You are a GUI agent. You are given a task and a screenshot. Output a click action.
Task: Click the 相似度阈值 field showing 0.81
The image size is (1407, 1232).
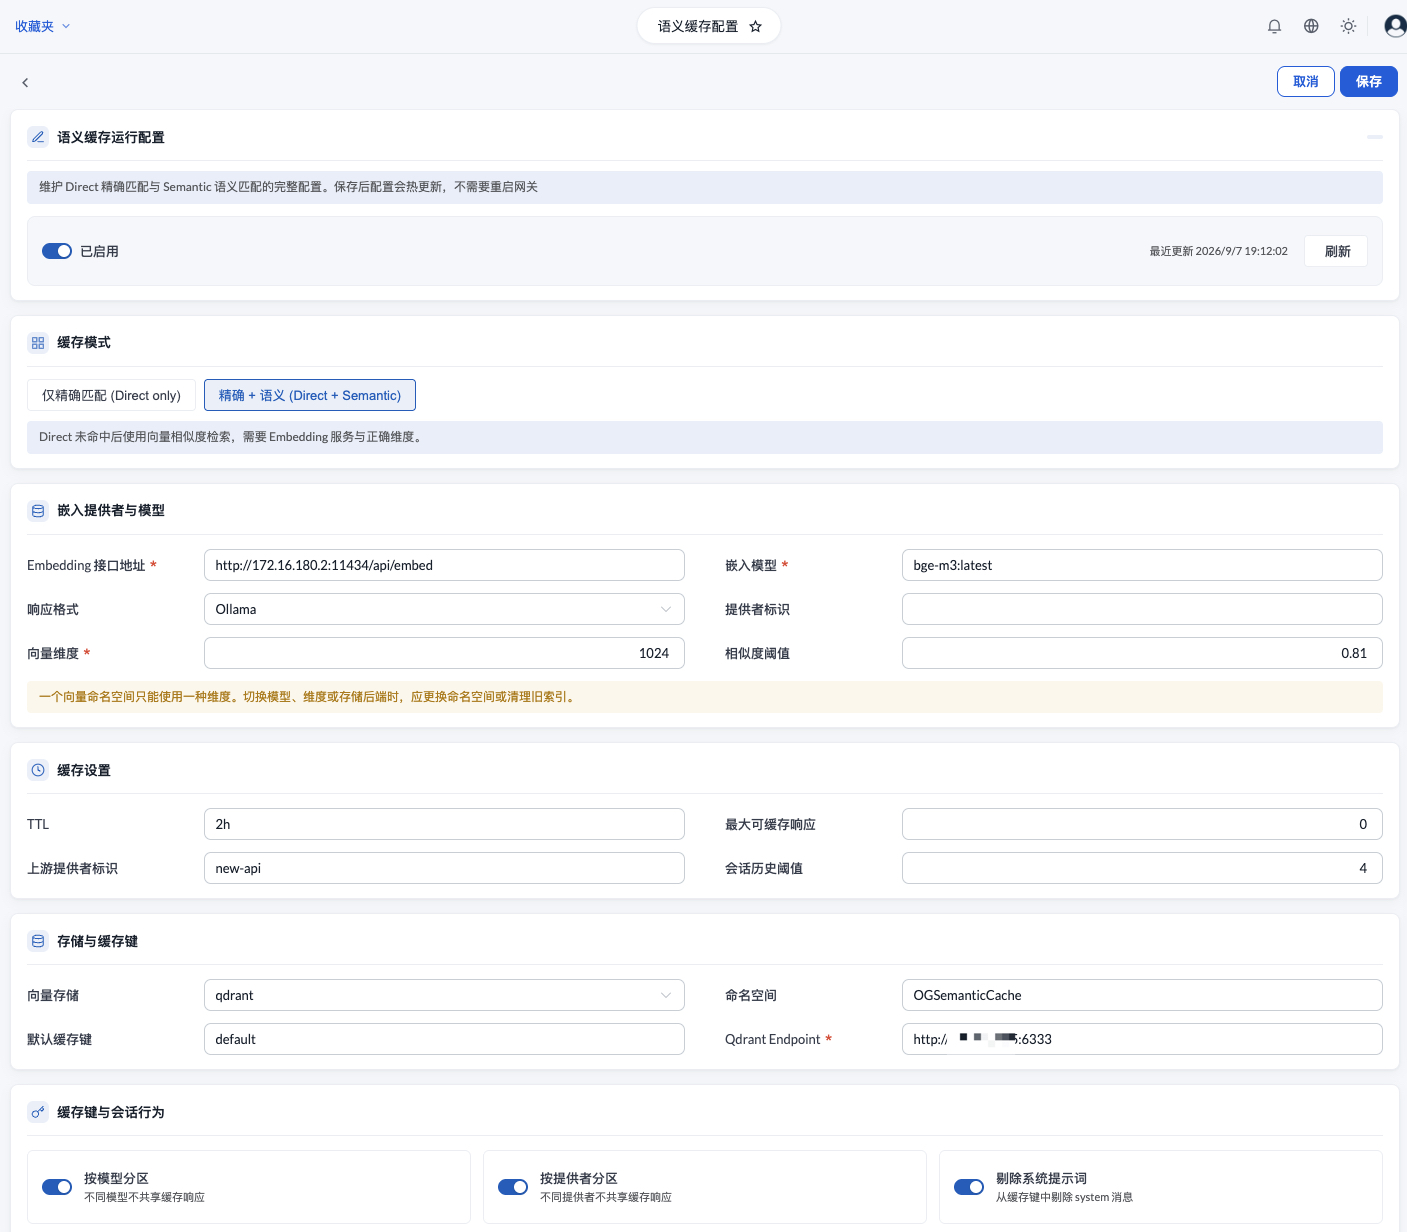click(1142, 653)
